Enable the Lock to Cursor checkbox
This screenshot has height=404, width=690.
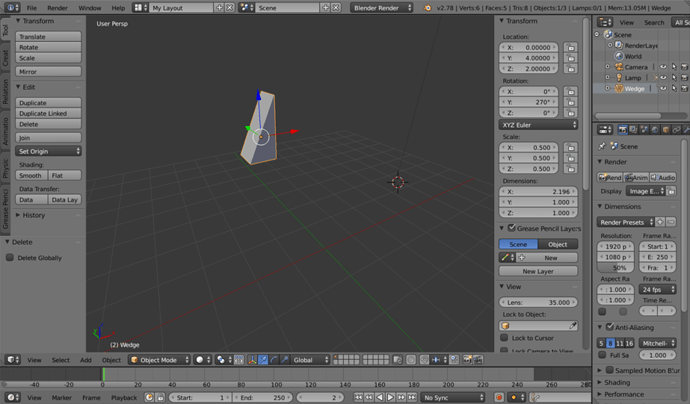pos(504,338)
